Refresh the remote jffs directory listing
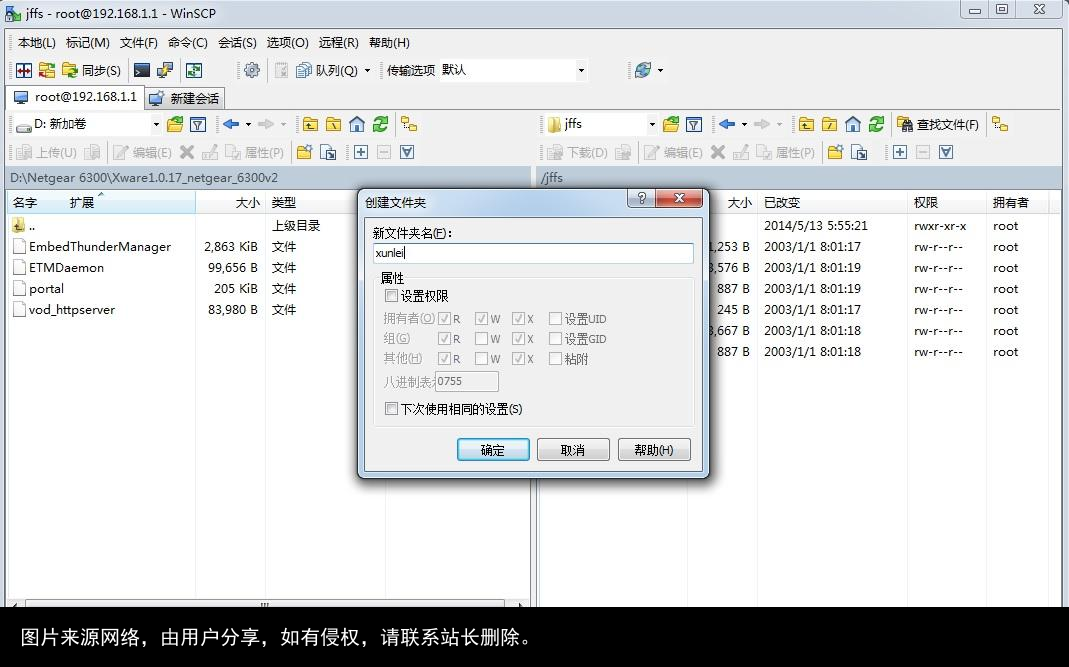Viewport: 1069px width, 667px height. coord(875,124)
